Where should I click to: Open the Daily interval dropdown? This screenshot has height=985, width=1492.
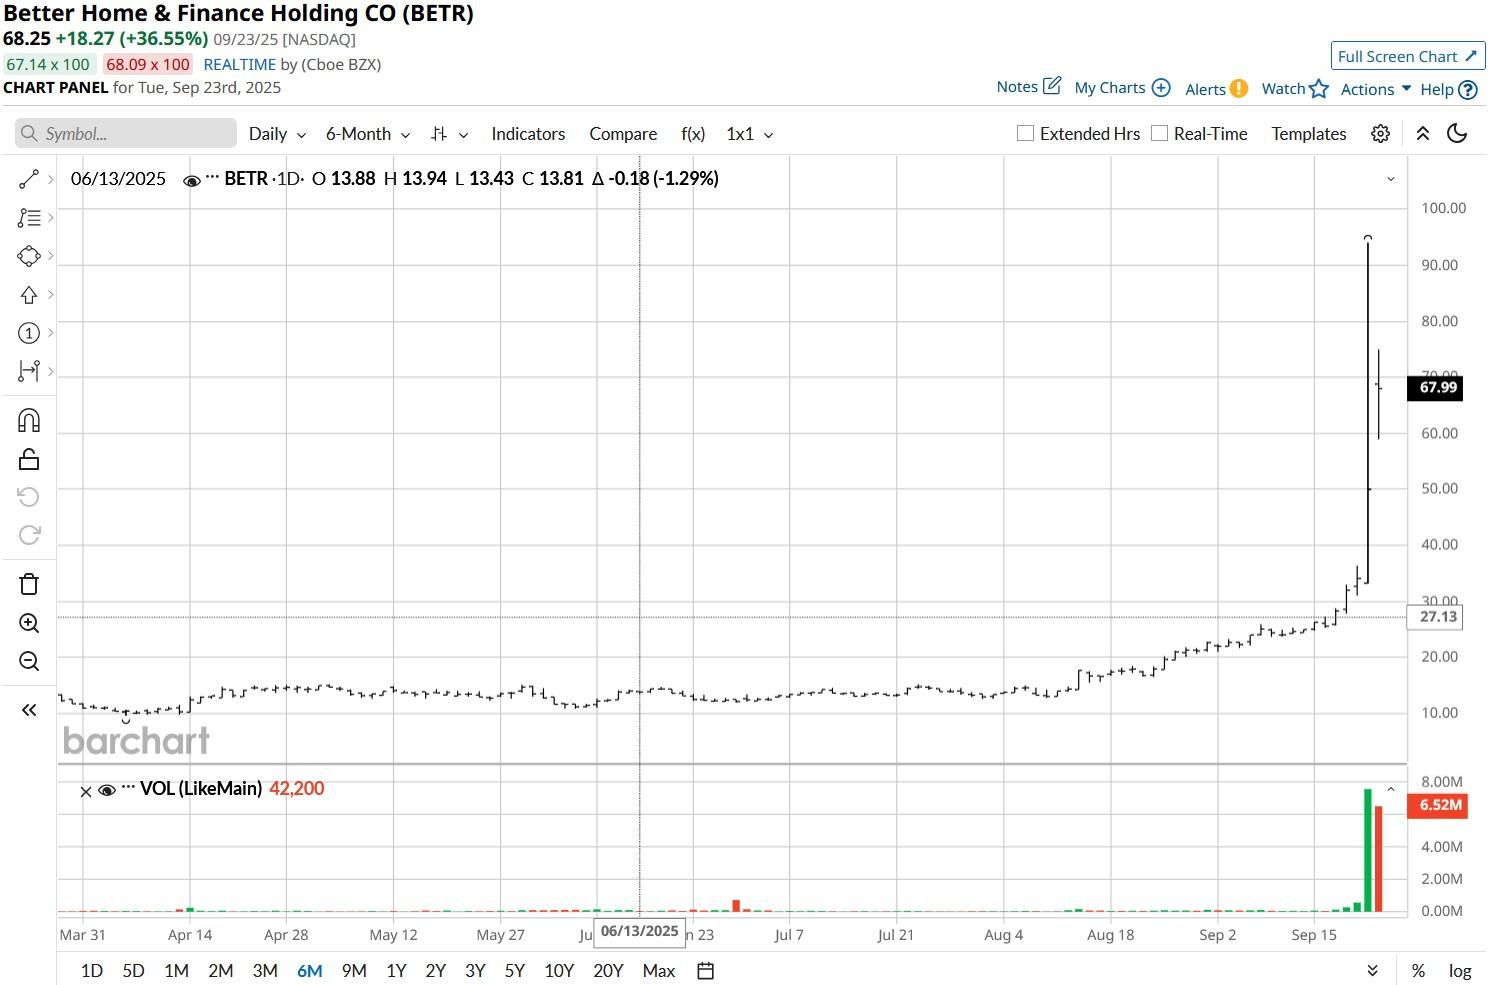click(x=277, y=134)
